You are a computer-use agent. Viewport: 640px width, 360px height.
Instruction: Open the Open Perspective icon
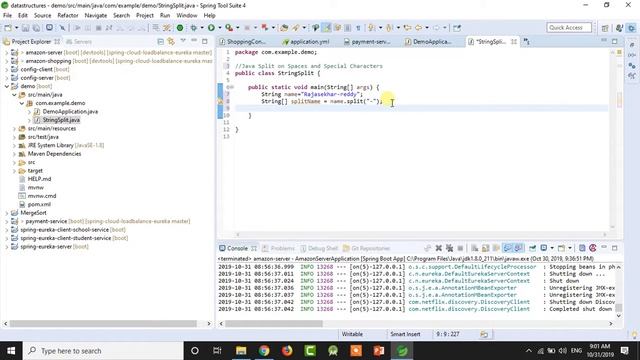pyautogui.click(x=605, y=28)
